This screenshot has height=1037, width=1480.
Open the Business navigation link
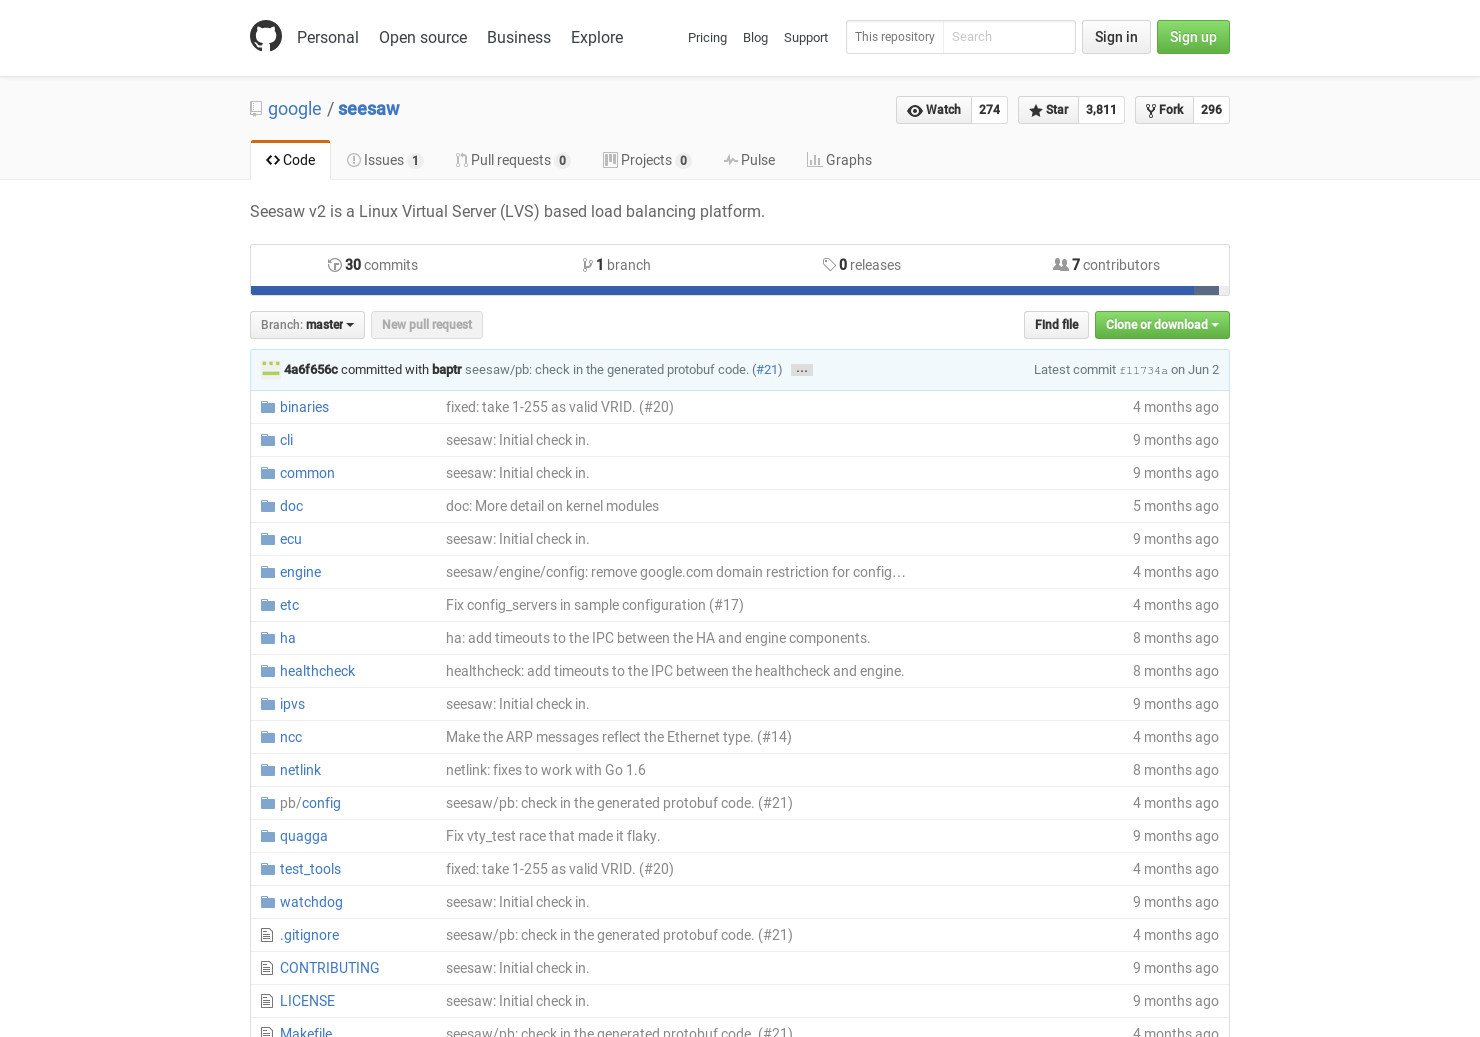[x=519, y=37]
